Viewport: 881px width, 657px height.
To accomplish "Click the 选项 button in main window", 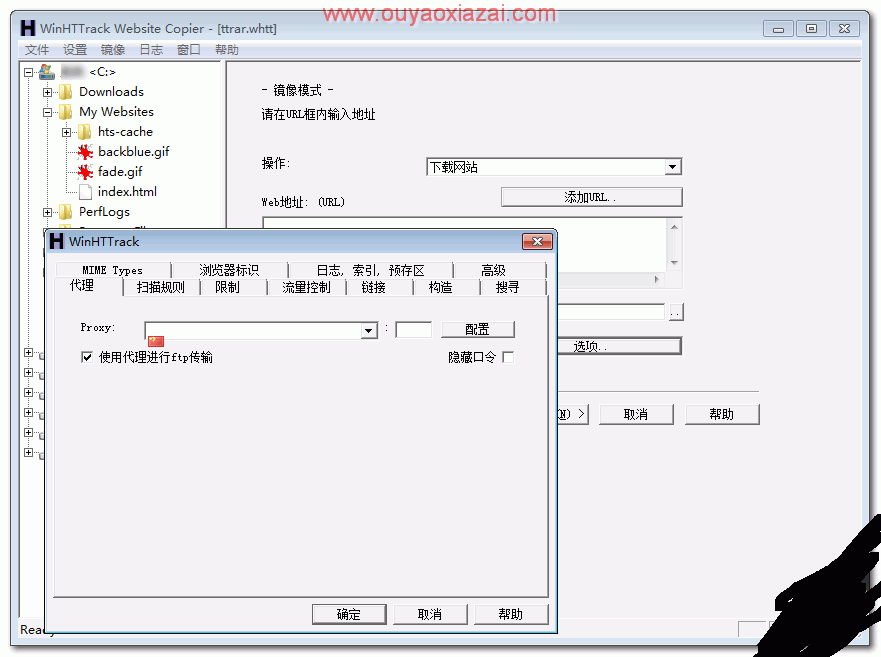I will 619,346.
